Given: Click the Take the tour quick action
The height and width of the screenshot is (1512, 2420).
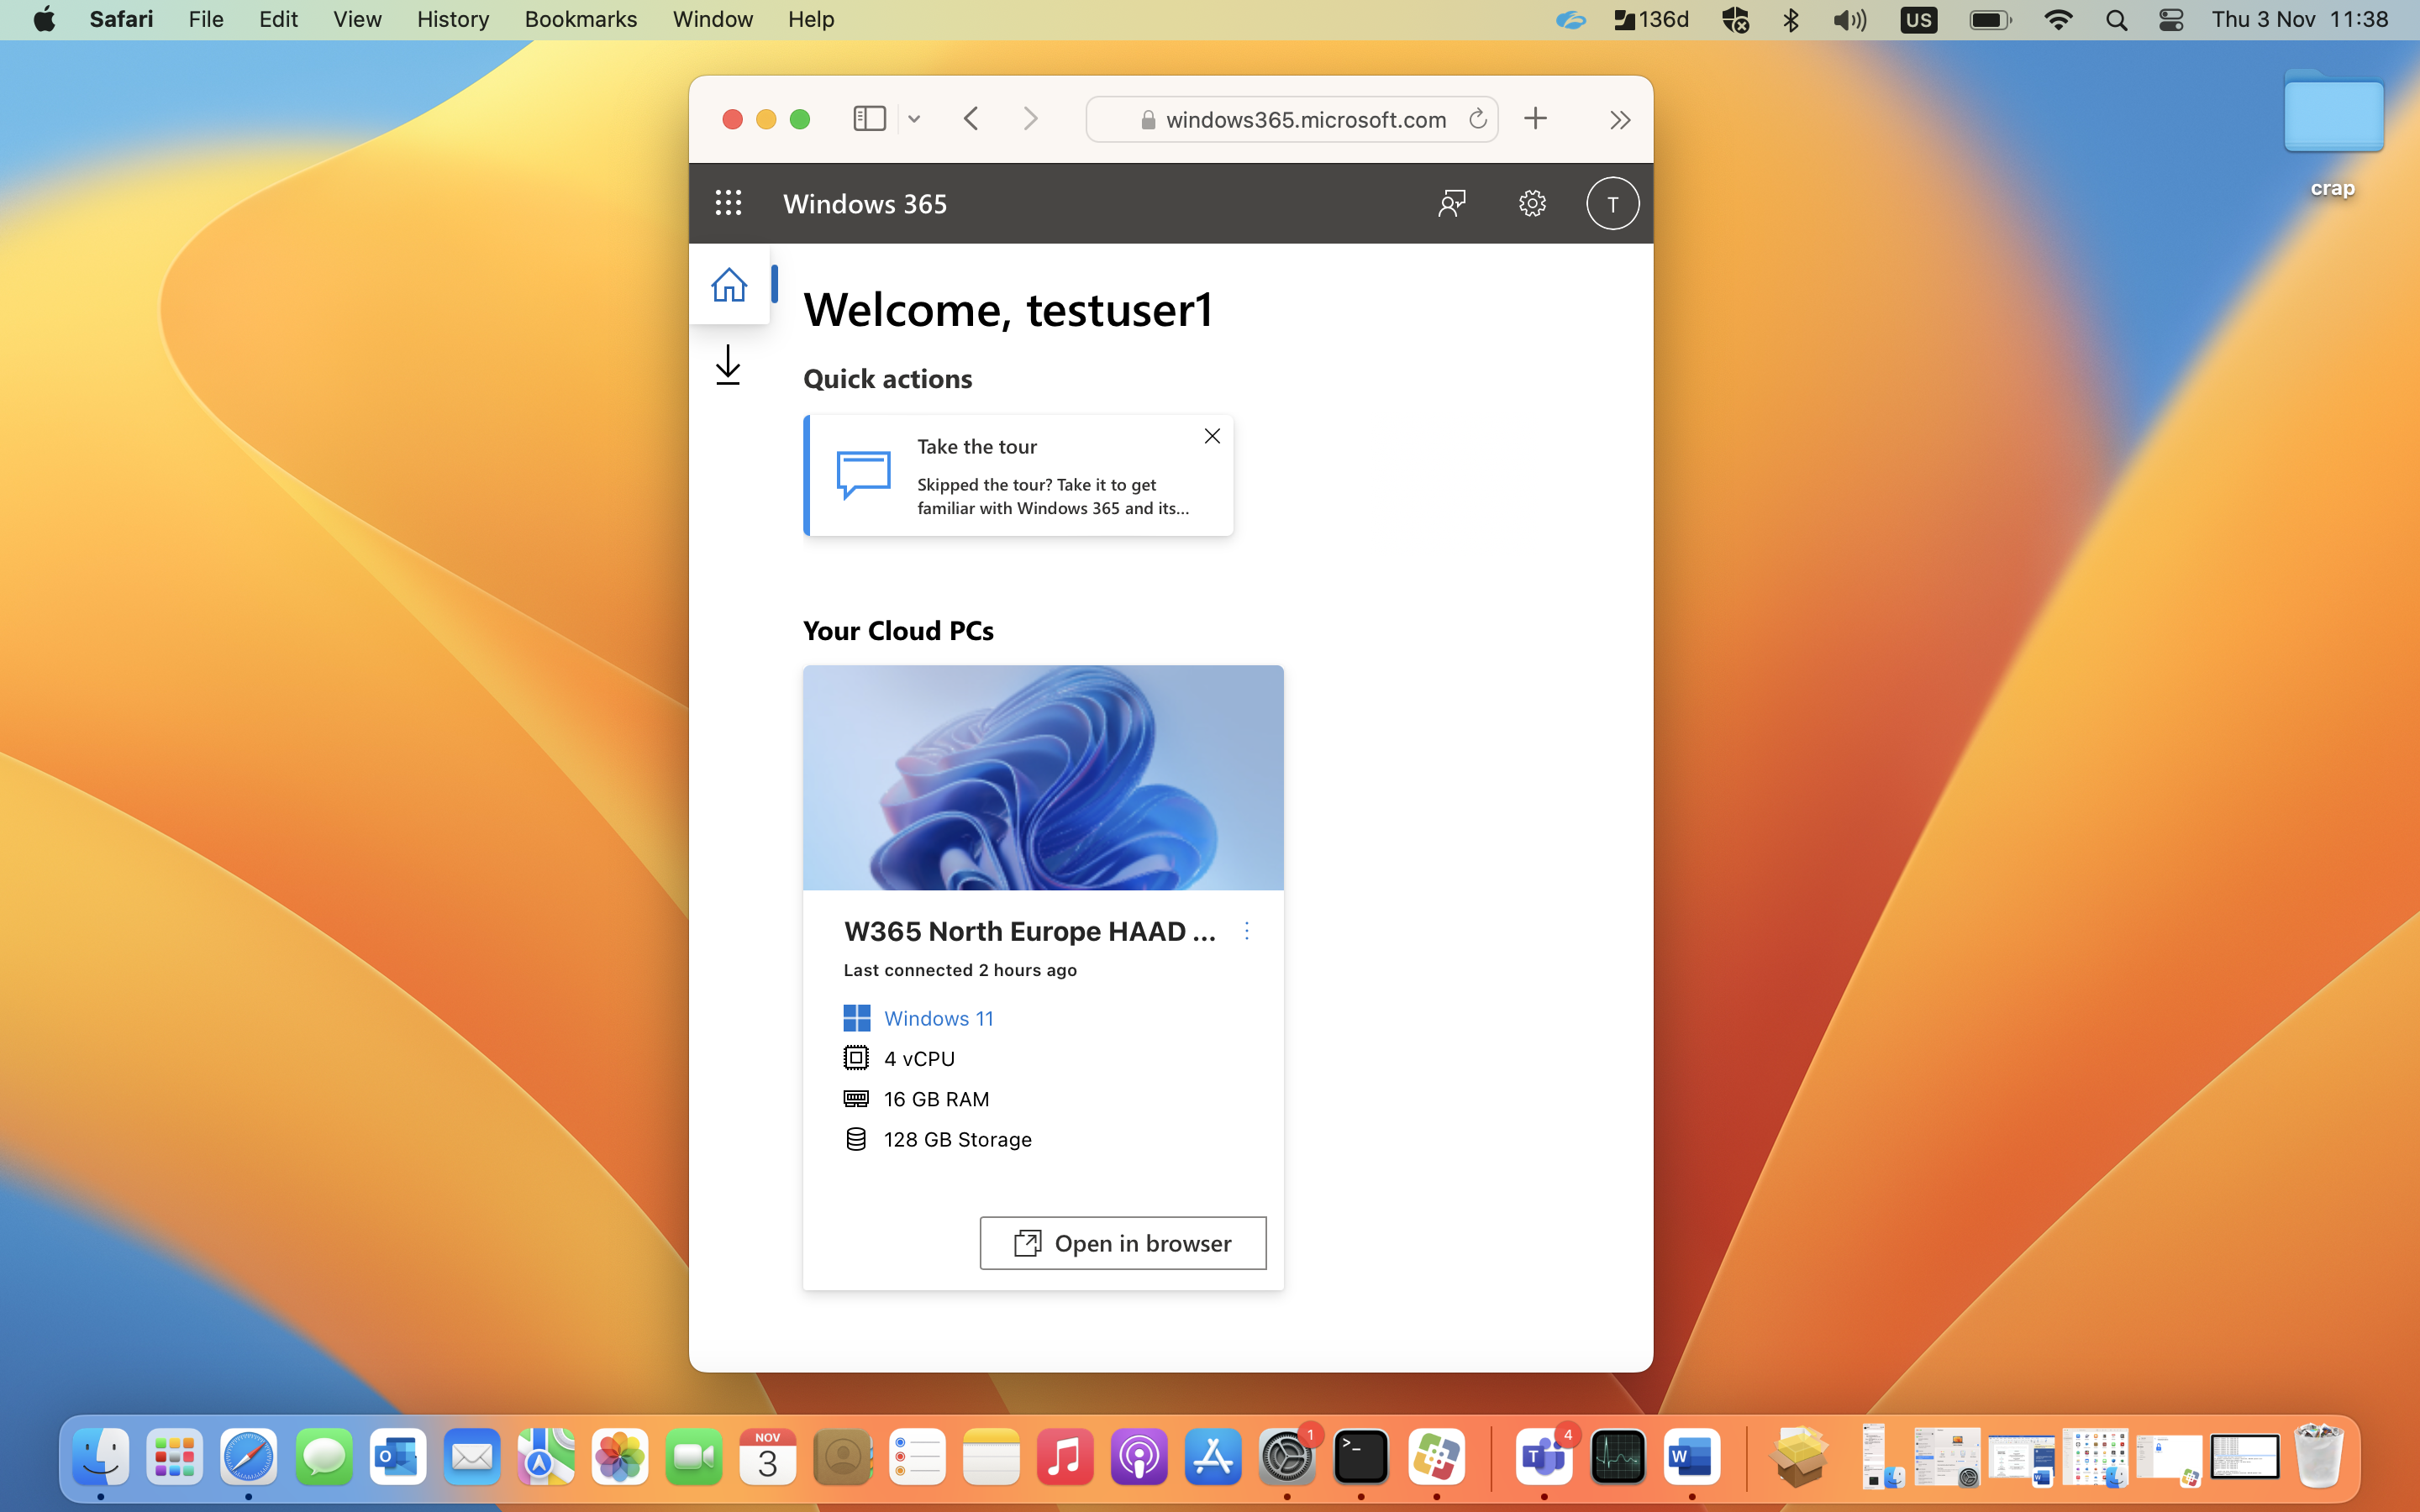Looking at the screenshot, I should [1018, 476].
